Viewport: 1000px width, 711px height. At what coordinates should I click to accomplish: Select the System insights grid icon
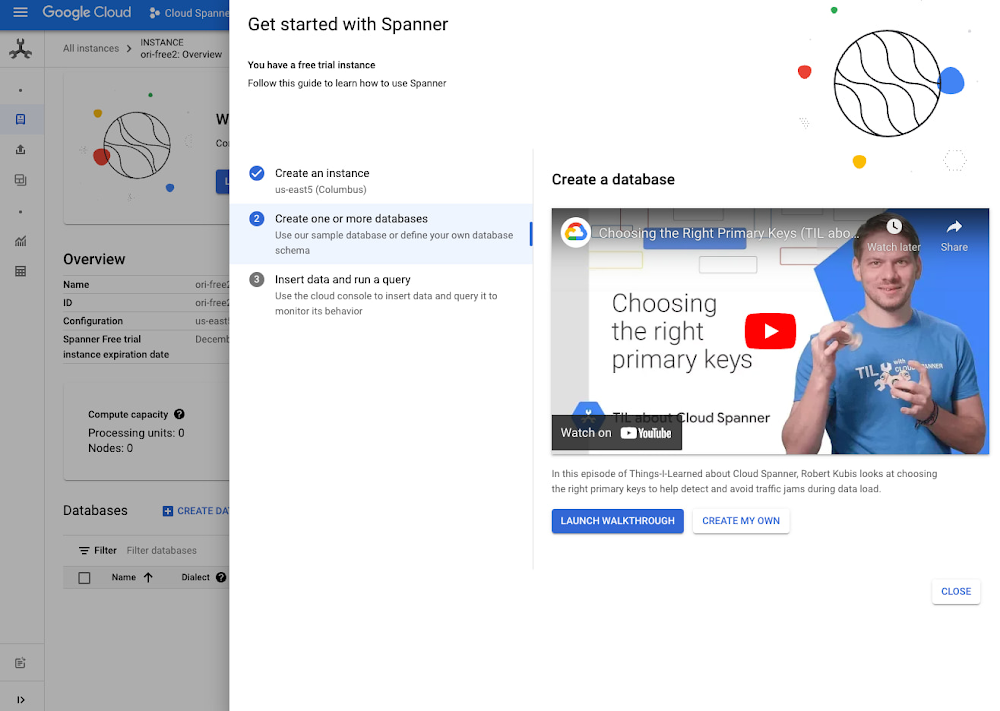(x=22, y=271)
